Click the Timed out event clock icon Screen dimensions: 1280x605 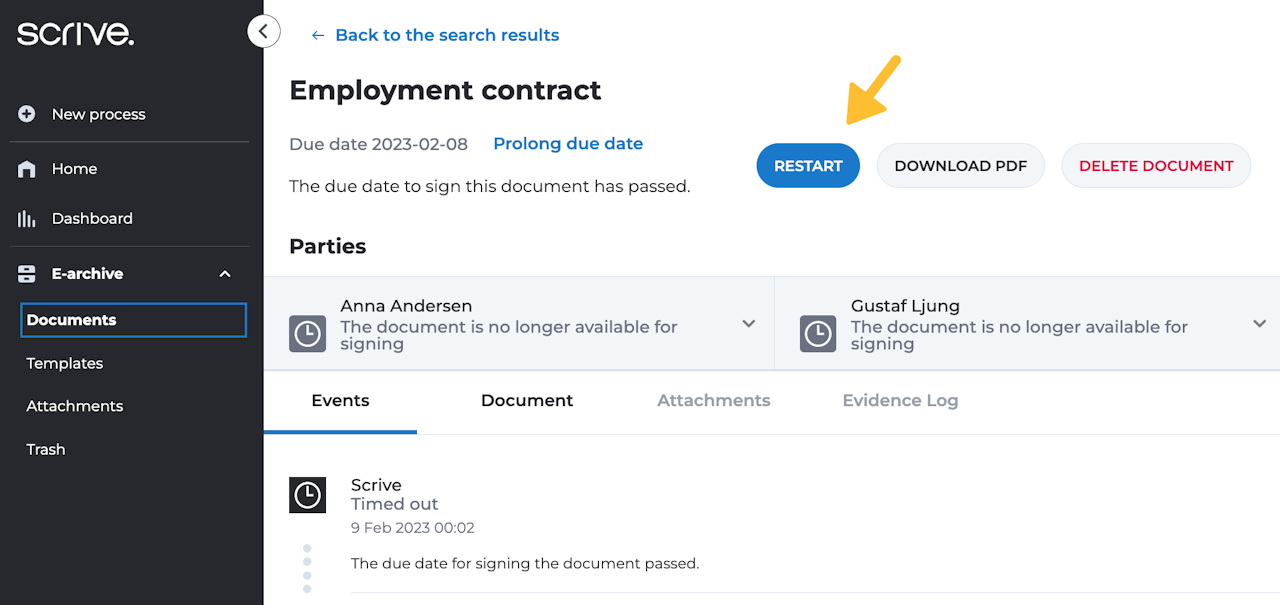point(307,495)
